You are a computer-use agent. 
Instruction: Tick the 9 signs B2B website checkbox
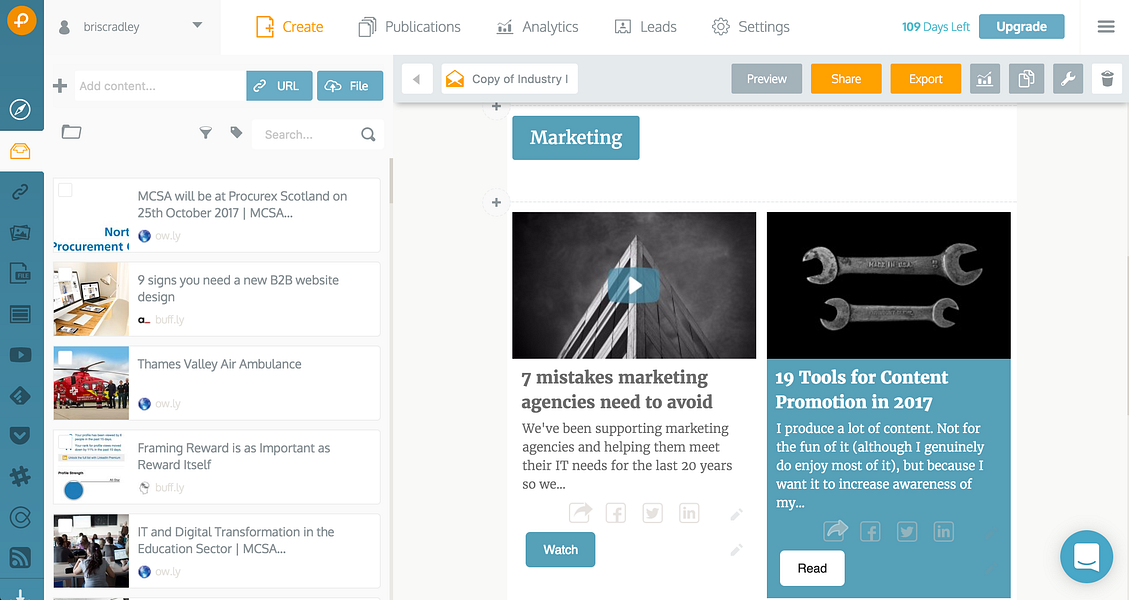(x=65, y=274)
